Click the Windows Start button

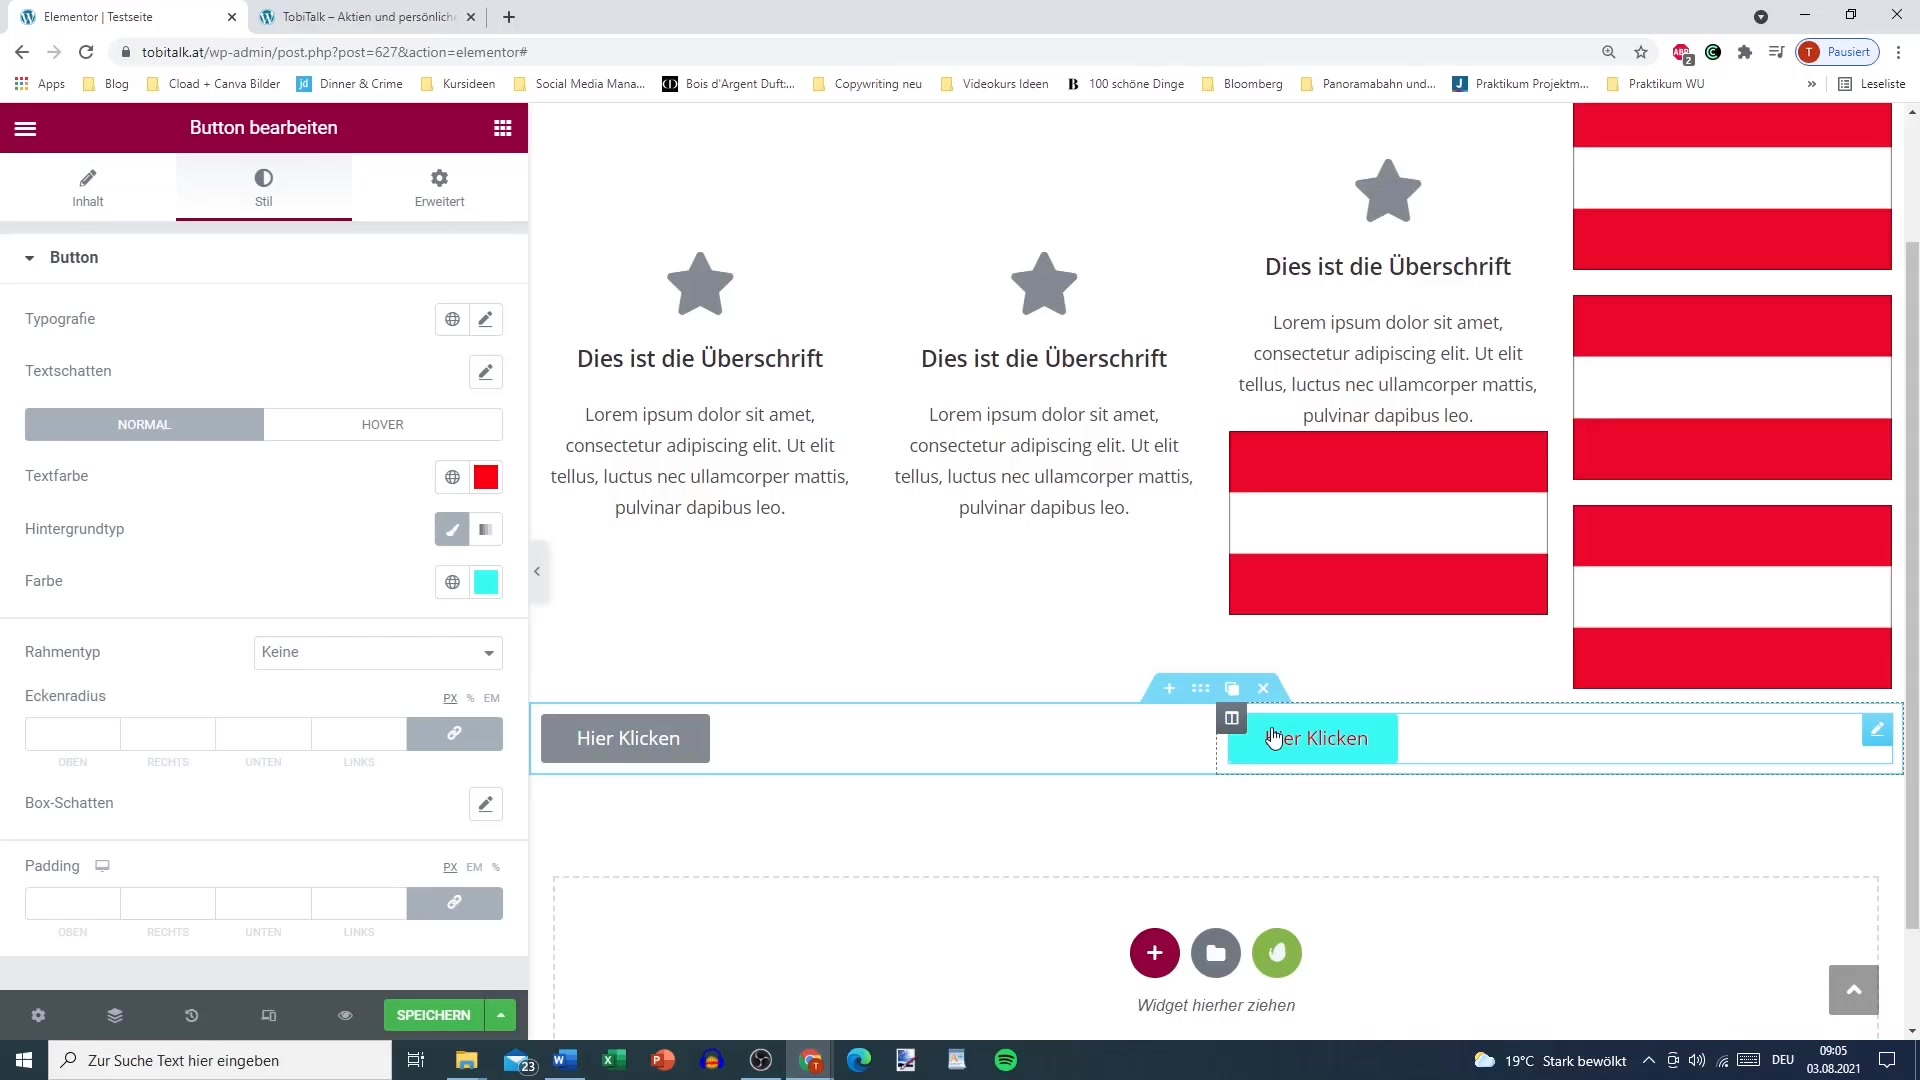point(24,1060)
